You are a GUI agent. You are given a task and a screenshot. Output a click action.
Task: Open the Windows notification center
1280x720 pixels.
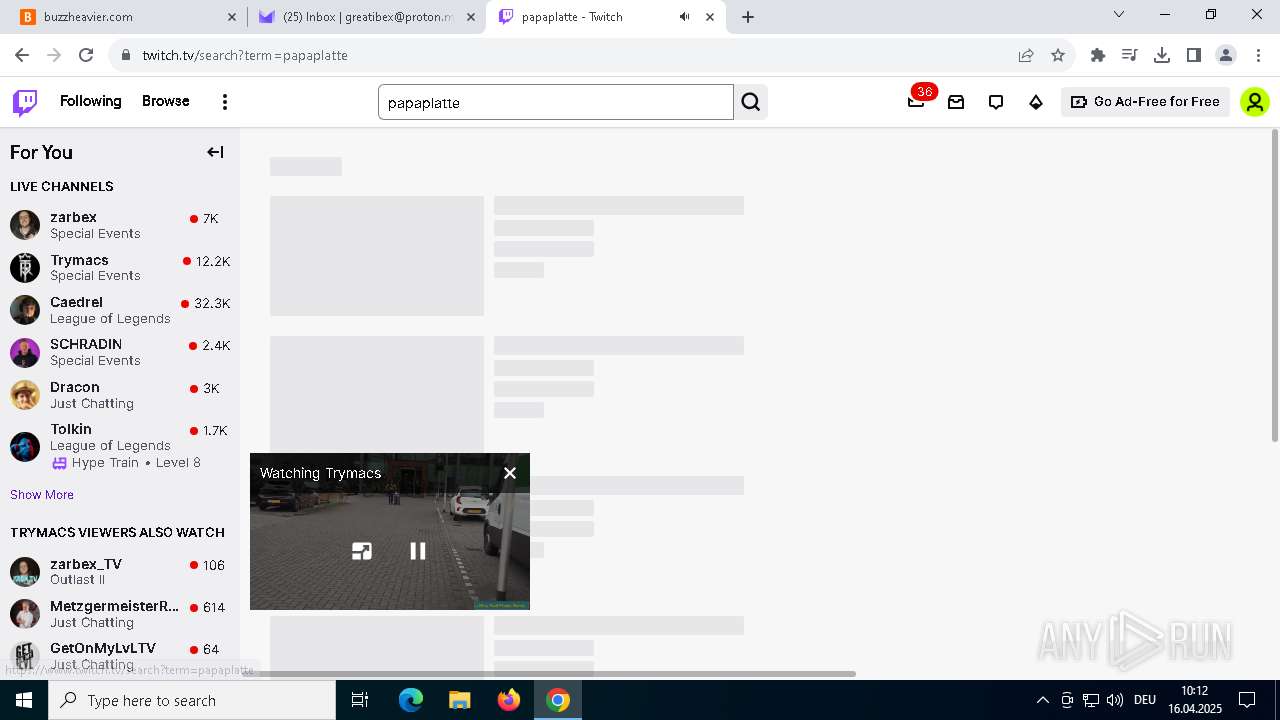point(1247,700)
